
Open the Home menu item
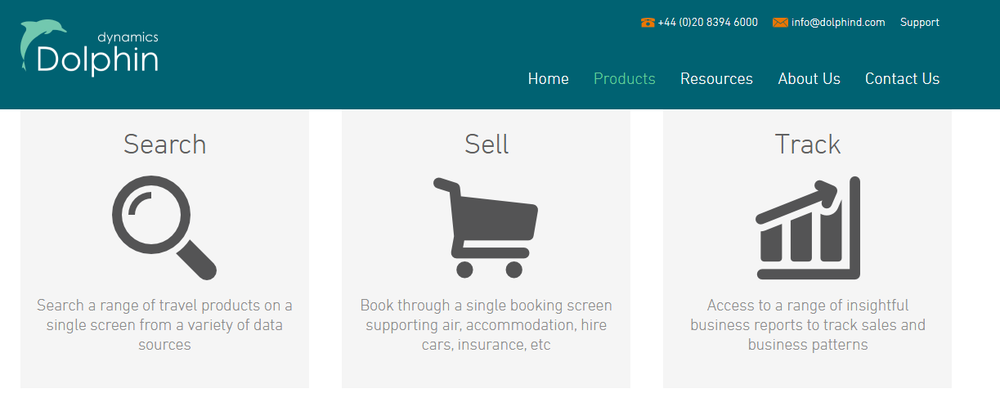[x=548, y=78]
